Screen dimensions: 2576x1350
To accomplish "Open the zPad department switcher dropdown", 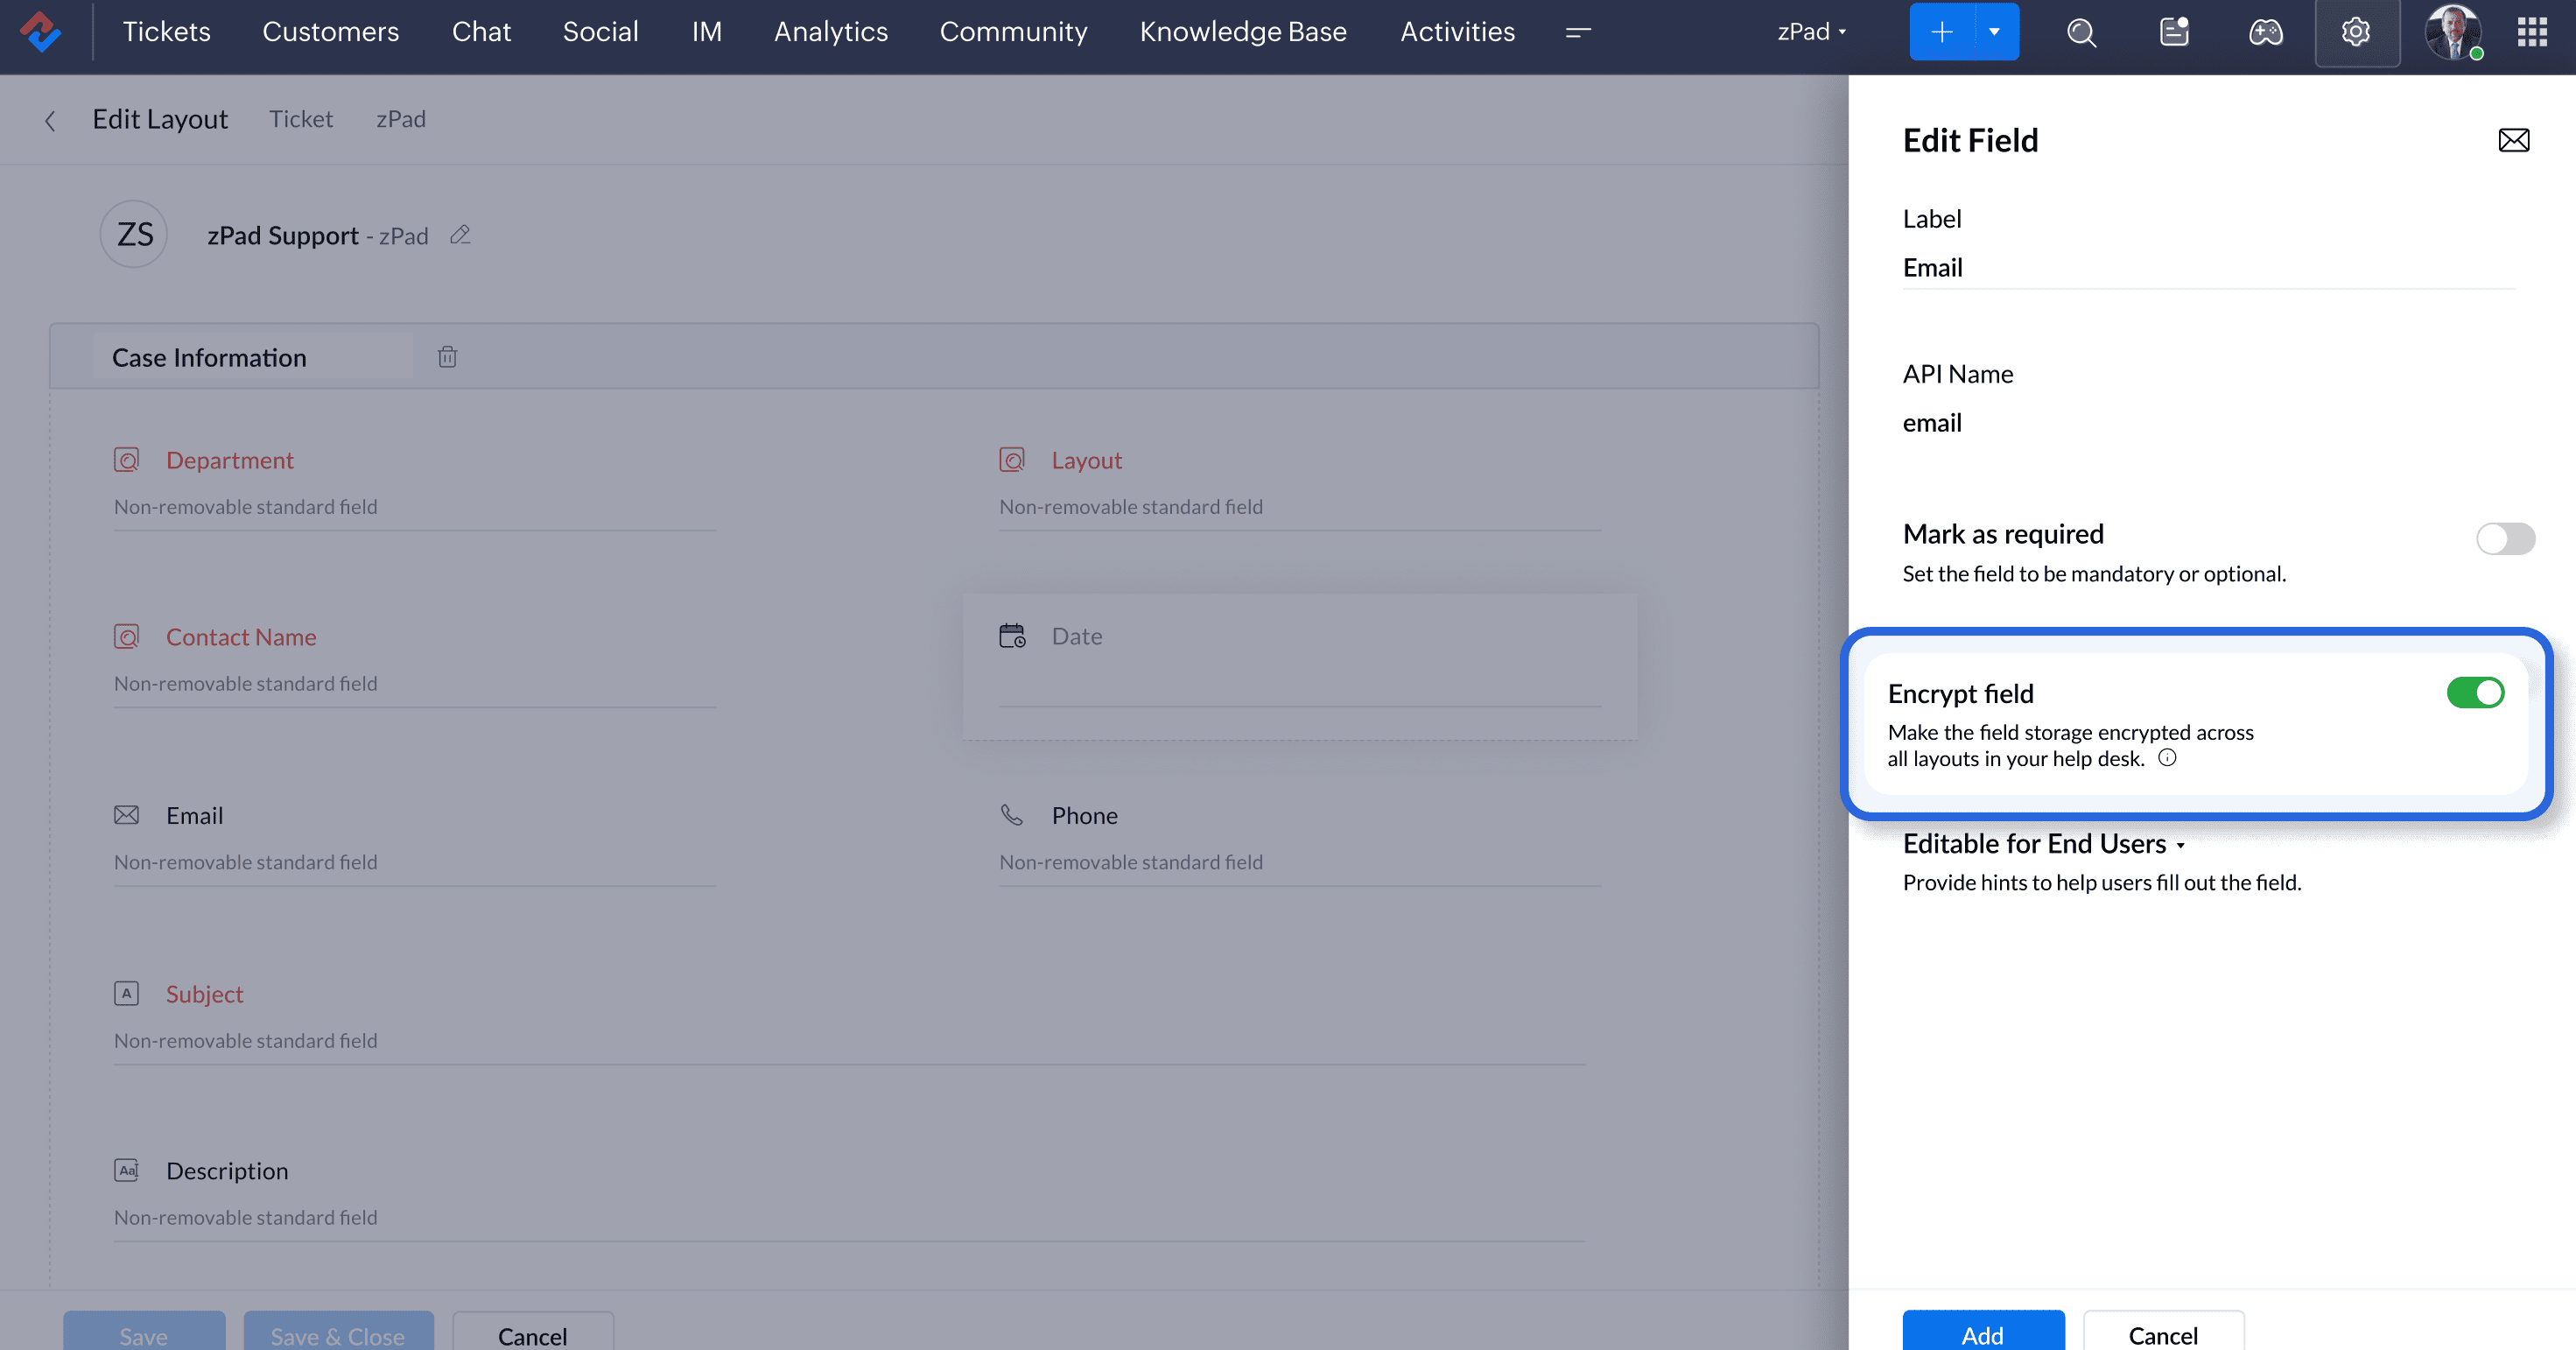I will click(1811, 32).
